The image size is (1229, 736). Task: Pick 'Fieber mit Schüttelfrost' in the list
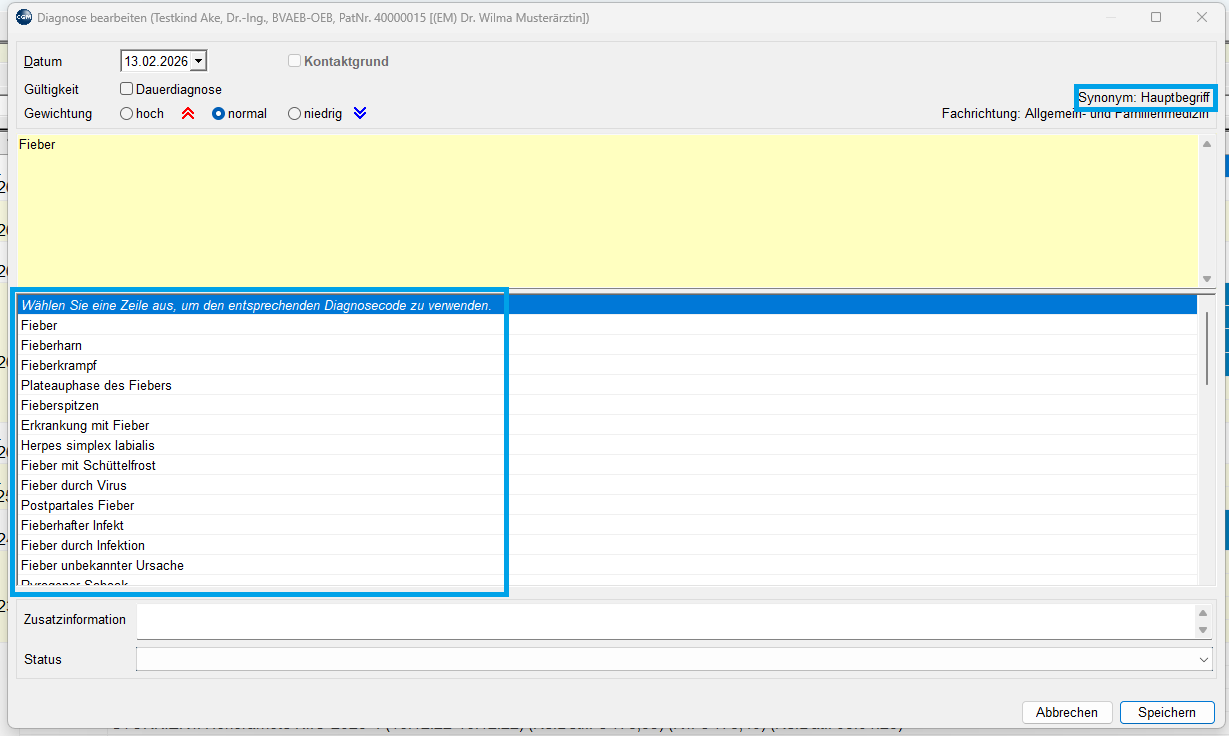tap(88, 465)
